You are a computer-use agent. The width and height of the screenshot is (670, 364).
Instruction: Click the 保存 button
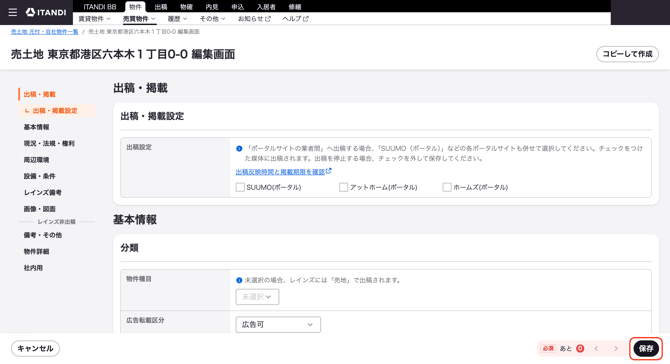646,349
